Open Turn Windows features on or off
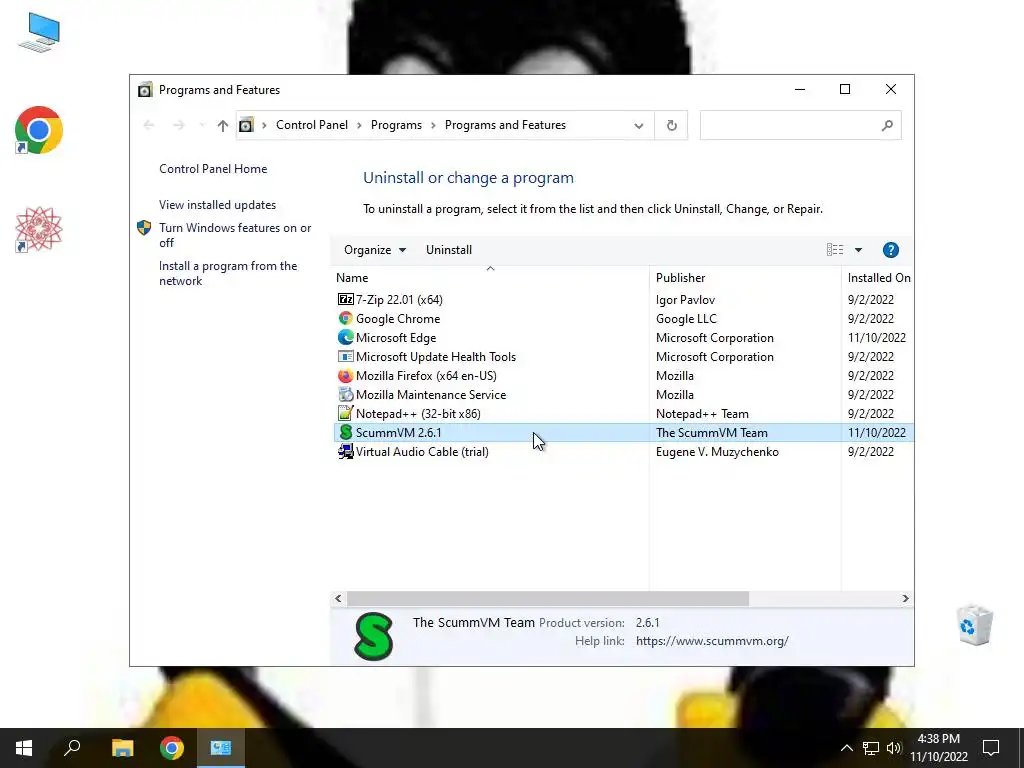Image resolution: width=1024 pixels, height=768 pixels. coord(235,235)
